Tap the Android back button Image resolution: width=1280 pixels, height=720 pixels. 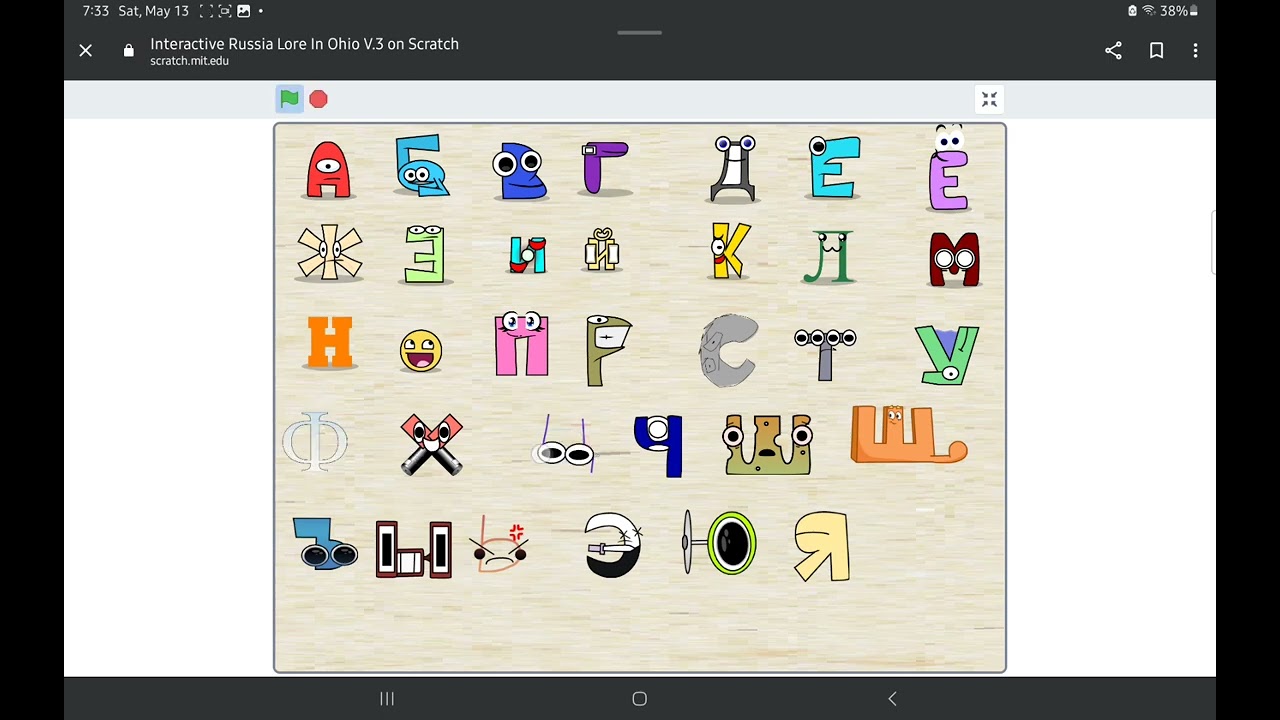893,699
